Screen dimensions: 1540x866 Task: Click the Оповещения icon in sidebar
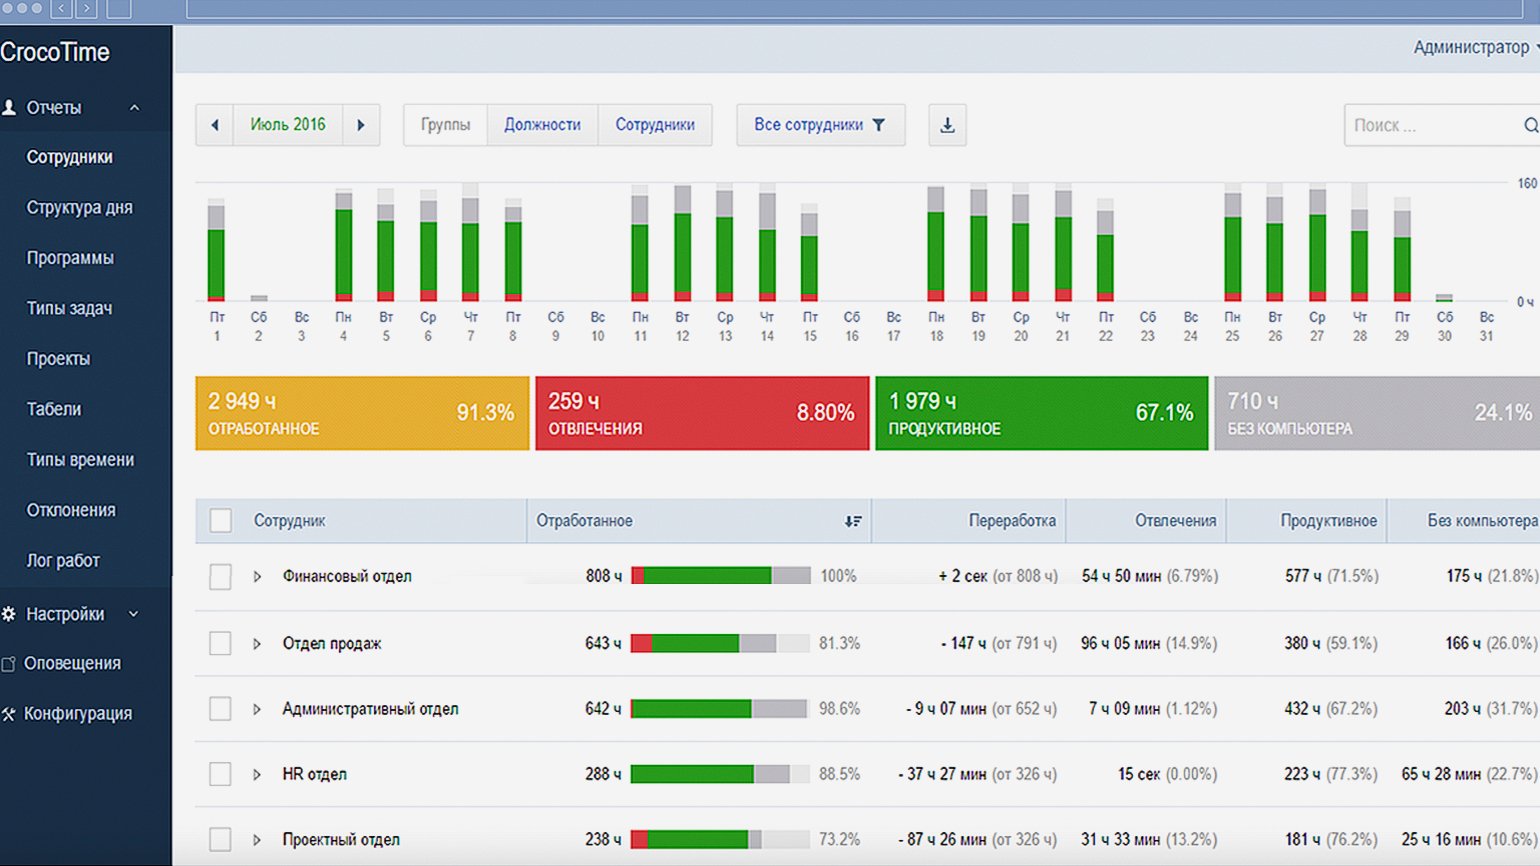(x=9, y=664)
